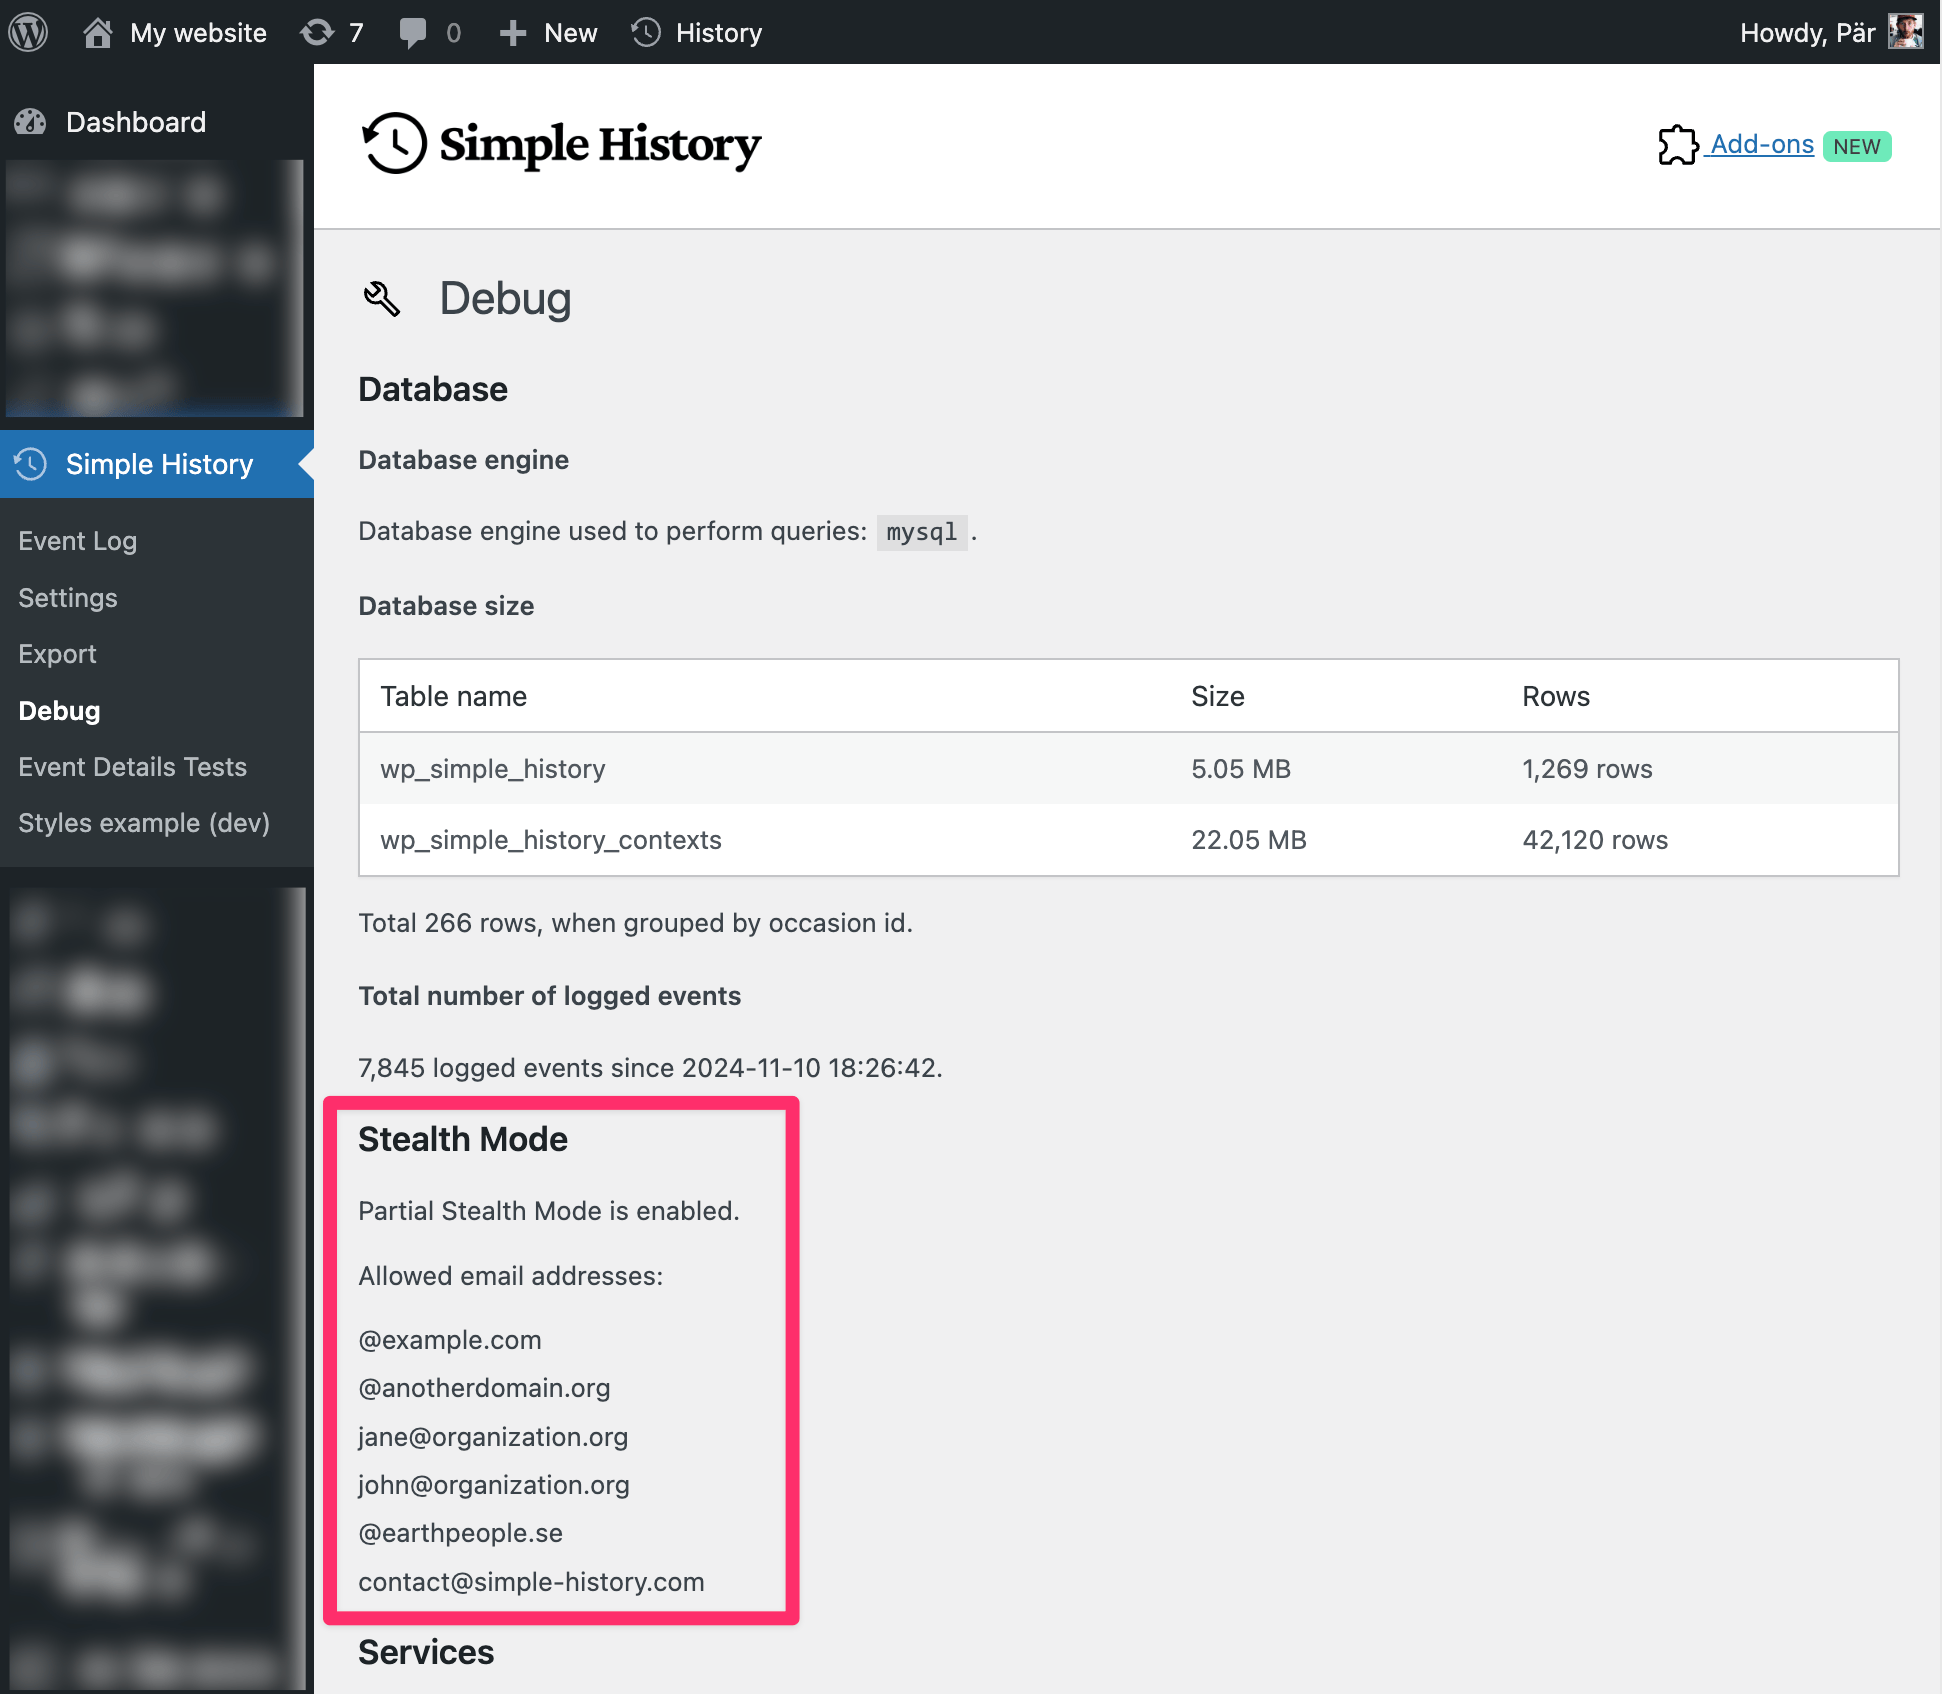Screen dimensions: 1942x1694
Task: Click the History clock icon in admin bar
Action: pos(647,32)
